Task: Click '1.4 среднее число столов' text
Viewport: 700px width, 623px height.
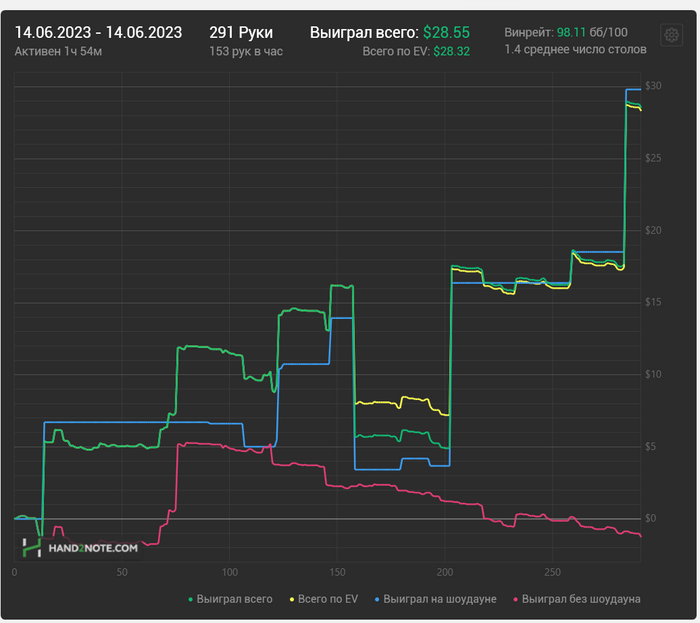Action: click(575, 50)
